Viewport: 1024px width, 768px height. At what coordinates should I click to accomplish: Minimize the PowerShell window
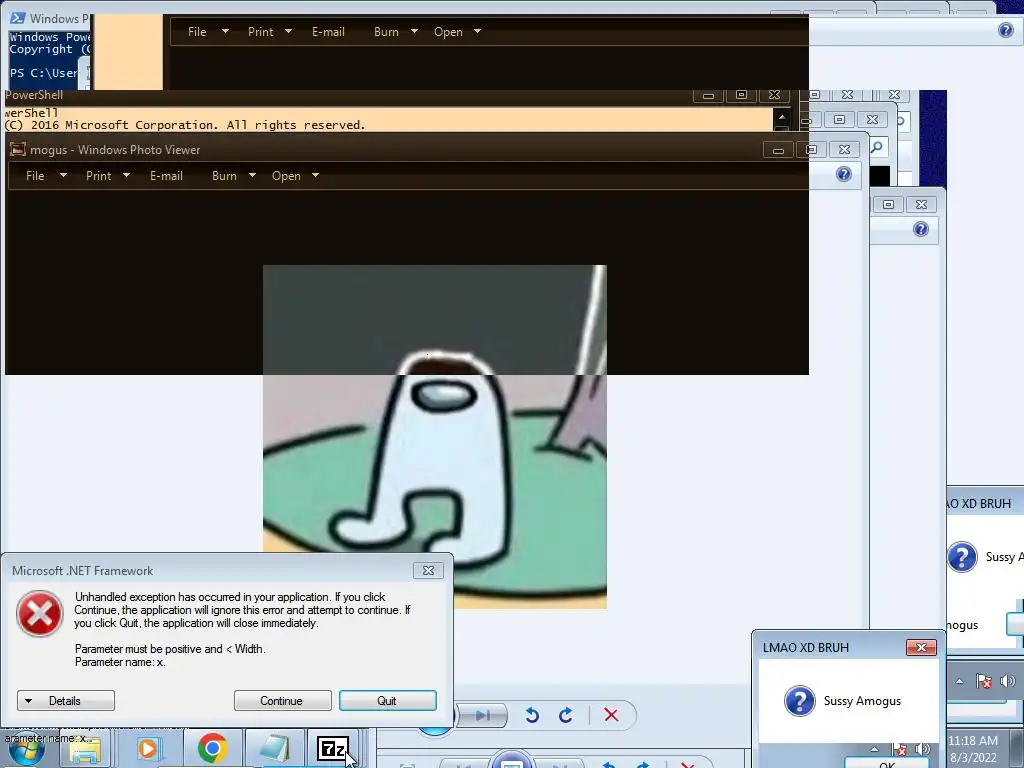coord(708,95)
